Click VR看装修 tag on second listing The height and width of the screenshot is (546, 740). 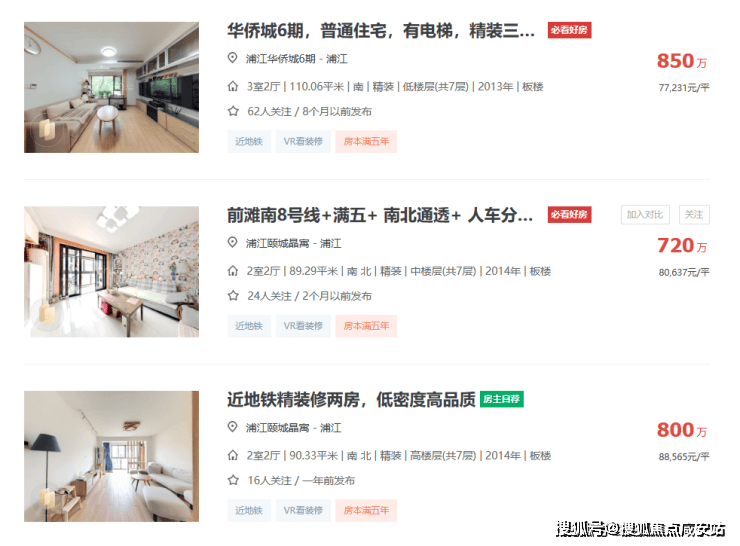point(303,326)
